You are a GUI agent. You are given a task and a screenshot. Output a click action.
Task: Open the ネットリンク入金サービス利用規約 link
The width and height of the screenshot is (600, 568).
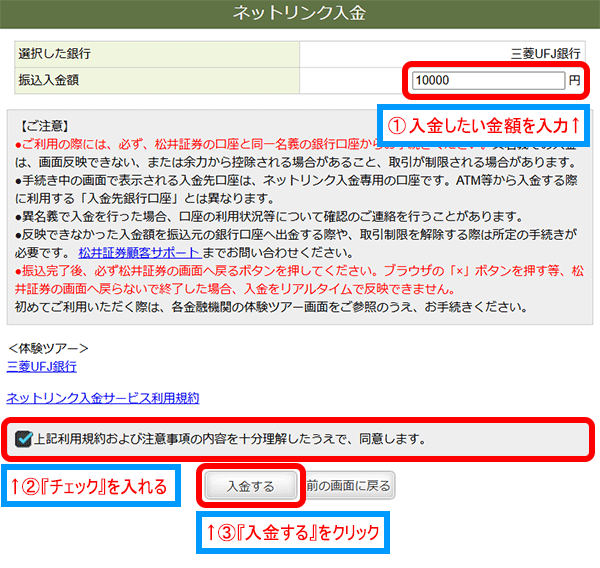tap(102, 397)
